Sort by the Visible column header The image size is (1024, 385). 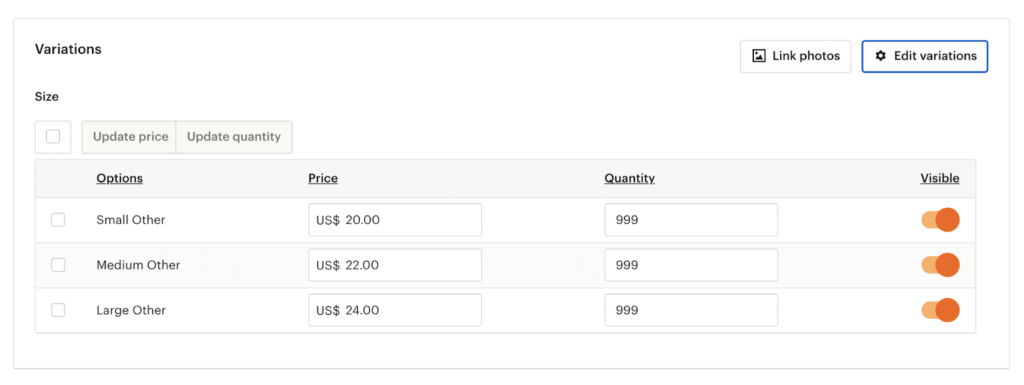940,178
